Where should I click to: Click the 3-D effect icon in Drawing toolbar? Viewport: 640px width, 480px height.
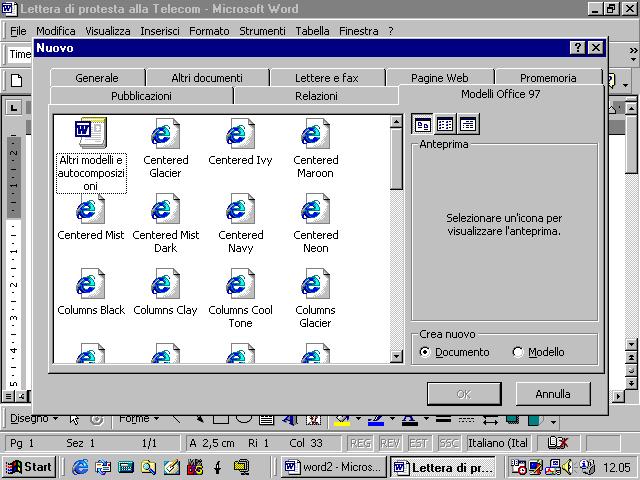[535, 420]
